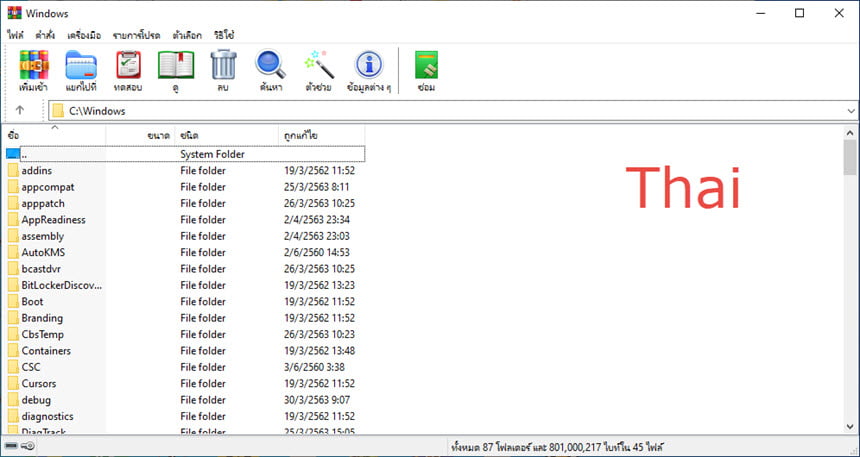This screenshot has width=860, height=457.
Task: Click the vertical scrollbar thumb
Action: tap(850, 157)
